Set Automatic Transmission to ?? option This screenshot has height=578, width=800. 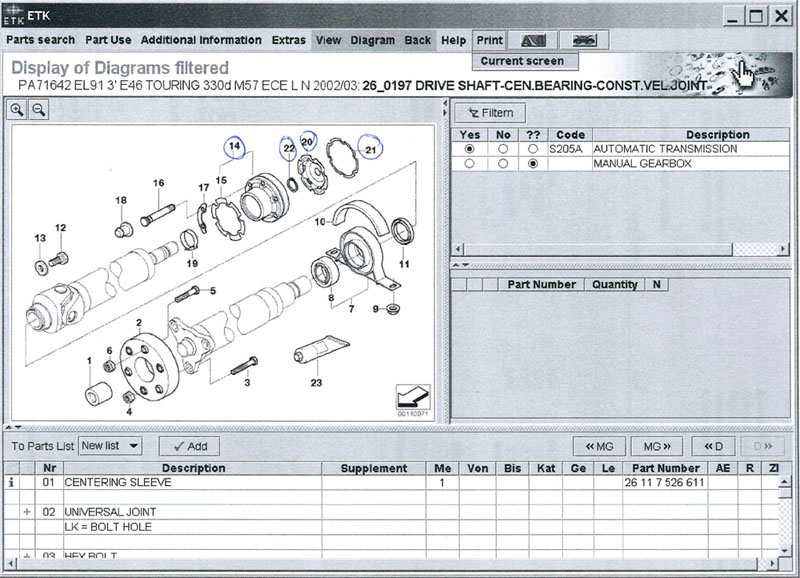533,149
